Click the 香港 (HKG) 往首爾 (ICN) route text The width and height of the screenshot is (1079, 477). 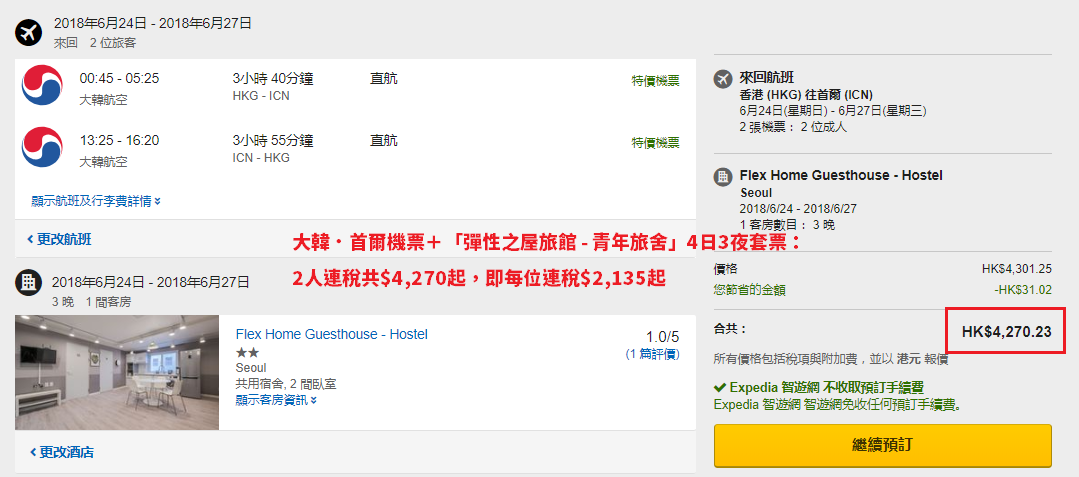[x=806, y=95]
